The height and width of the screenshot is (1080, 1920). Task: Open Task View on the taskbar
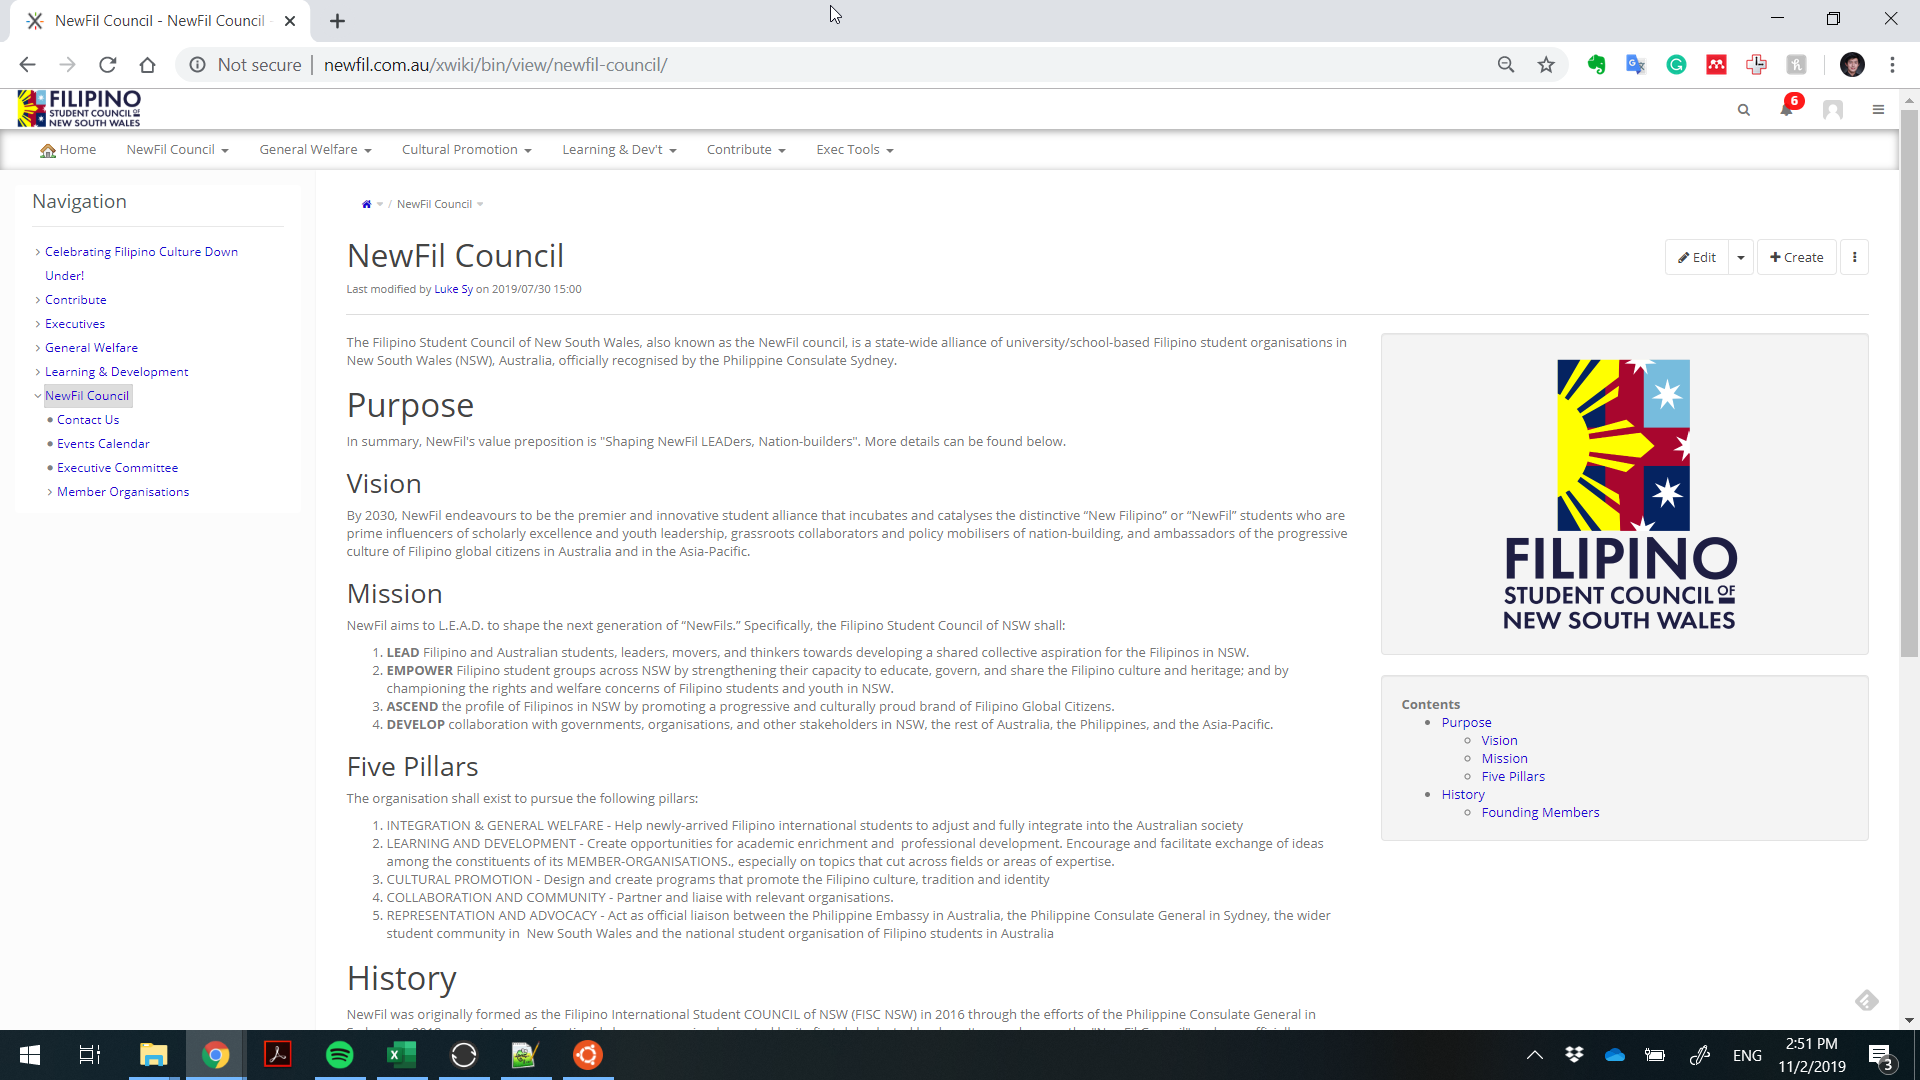[90, 1055]
